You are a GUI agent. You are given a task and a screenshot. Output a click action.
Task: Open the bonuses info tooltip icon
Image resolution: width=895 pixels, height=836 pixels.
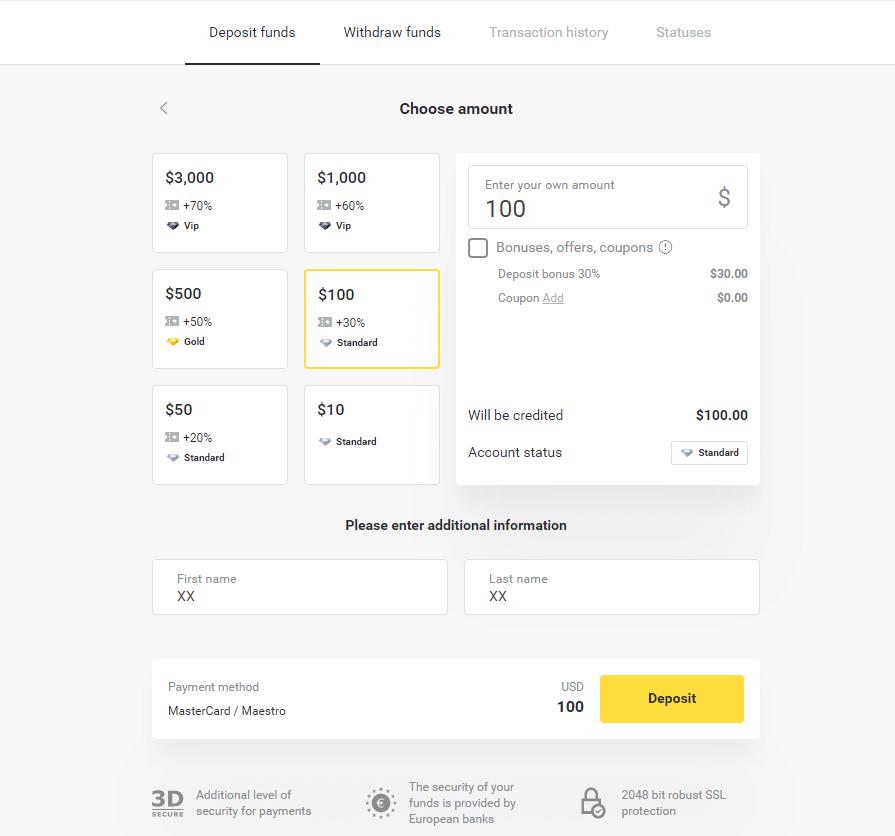(x=665, y=247)
